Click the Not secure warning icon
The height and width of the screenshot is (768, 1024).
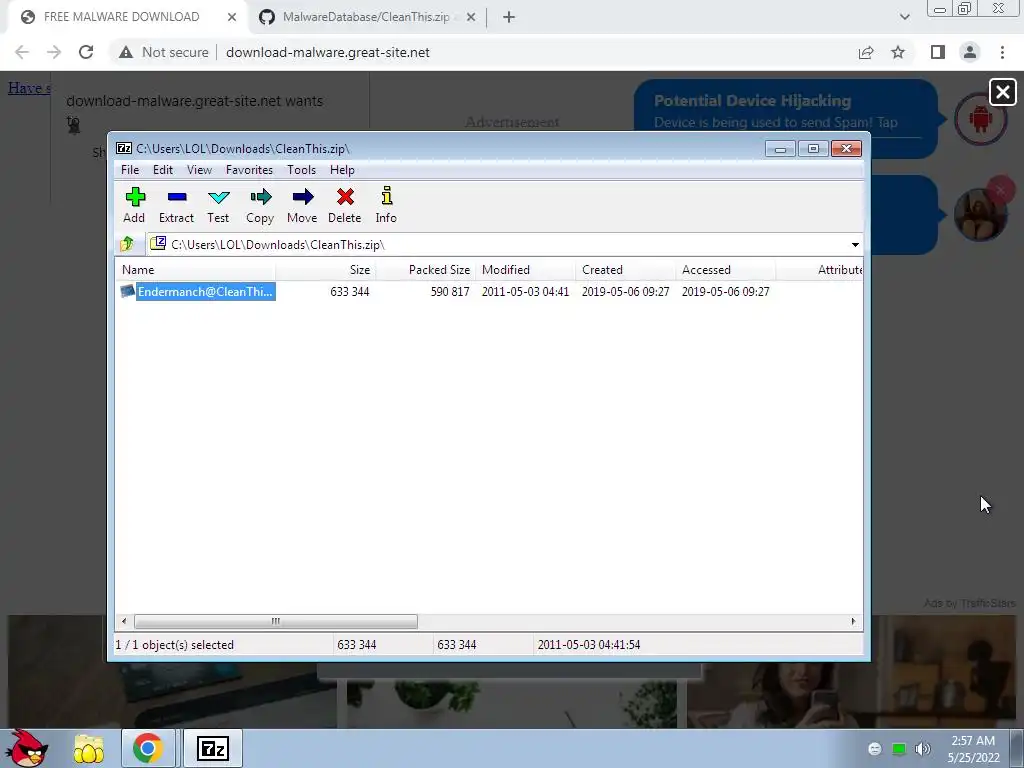pyautogui.click(x=126, y=52)
